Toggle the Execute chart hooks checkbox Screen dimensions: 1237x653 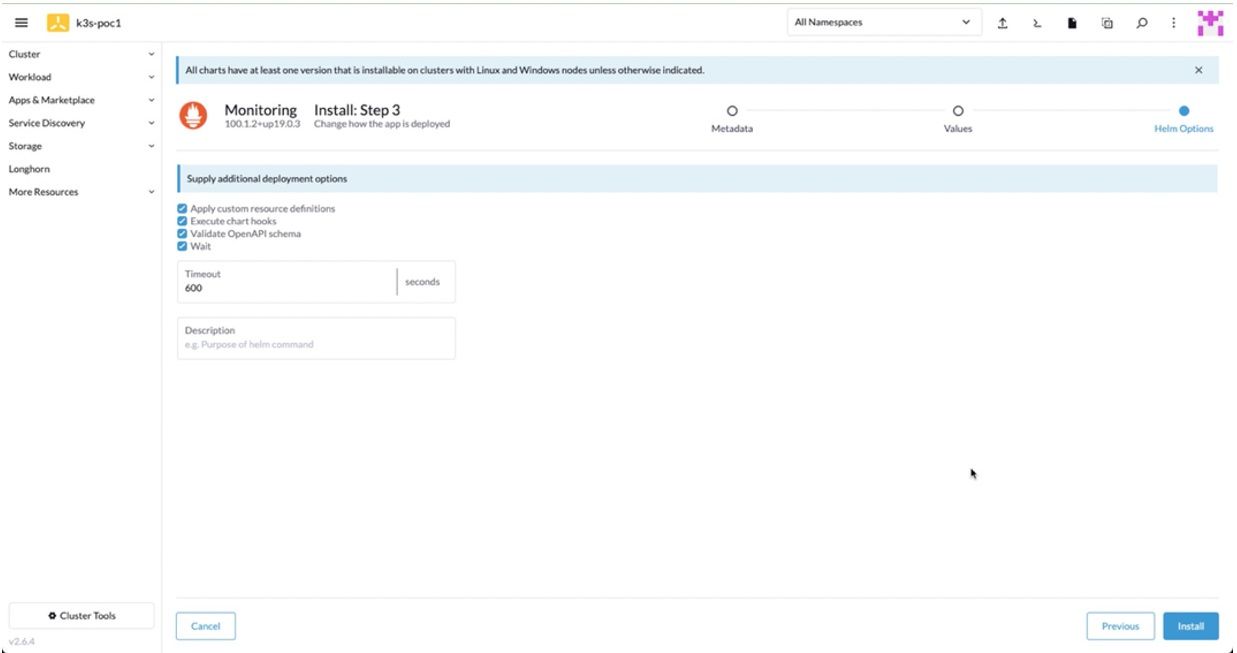click(182, 221)
